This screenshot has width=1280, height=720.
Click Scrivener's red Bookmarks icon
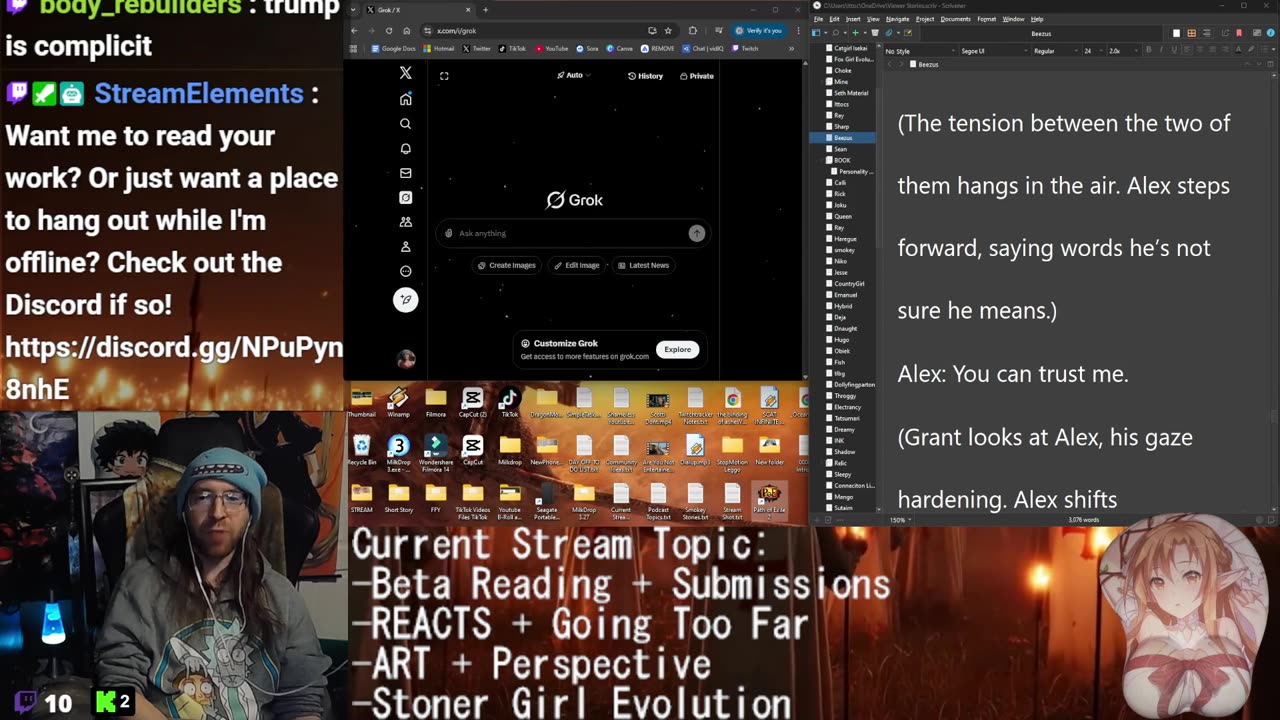pos(1239,33)
